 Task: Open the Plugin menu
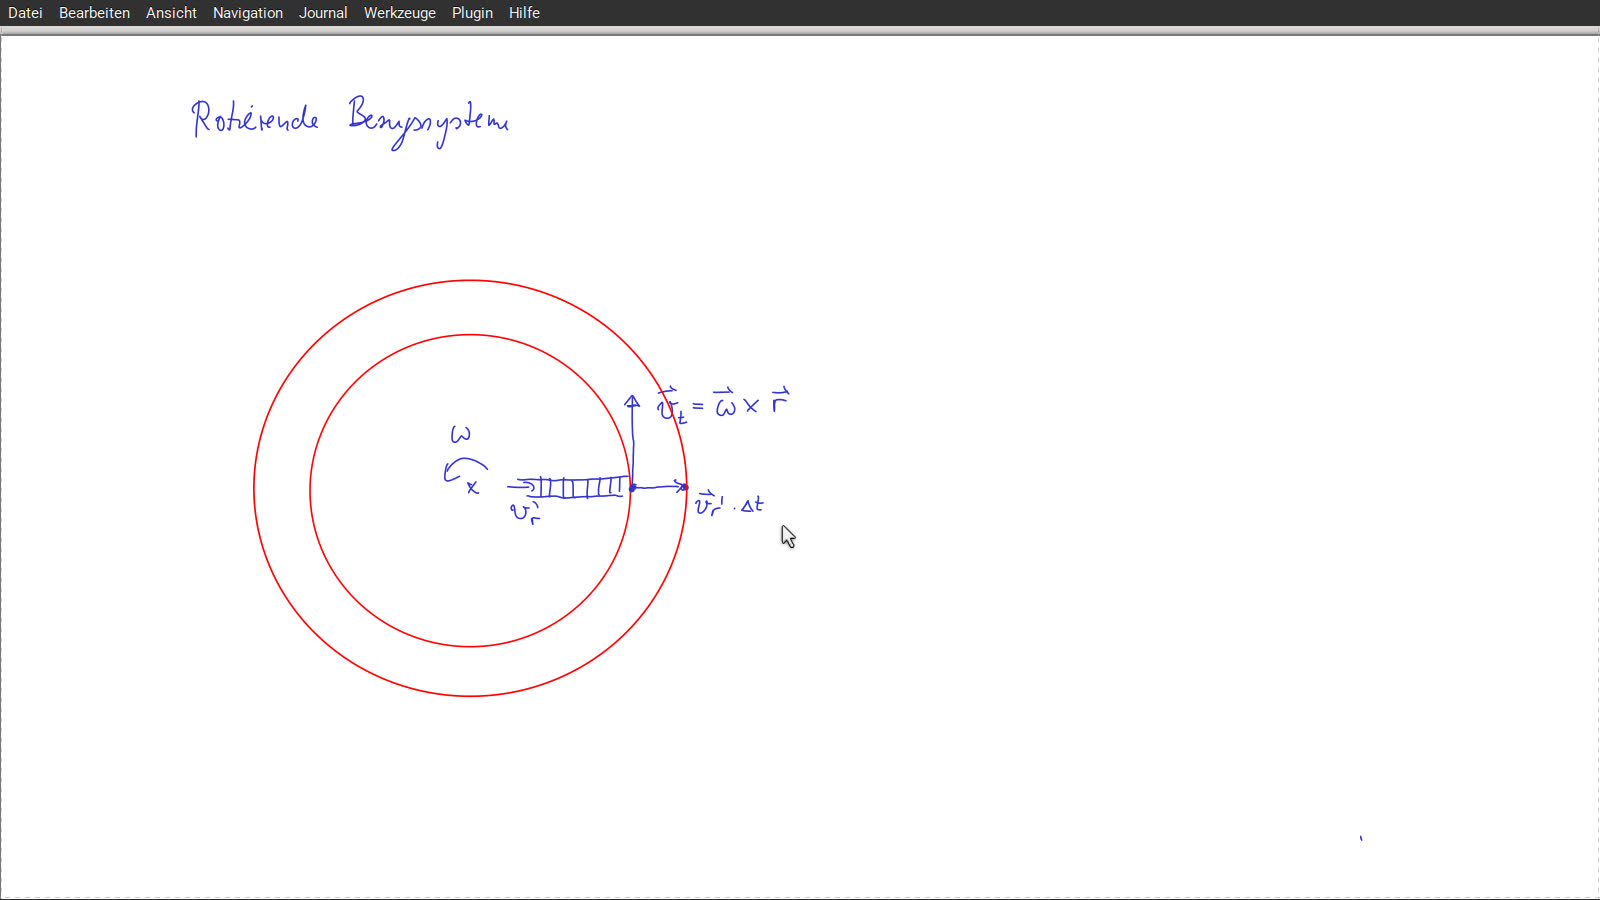pyautogui.click(x=472, y=13)
